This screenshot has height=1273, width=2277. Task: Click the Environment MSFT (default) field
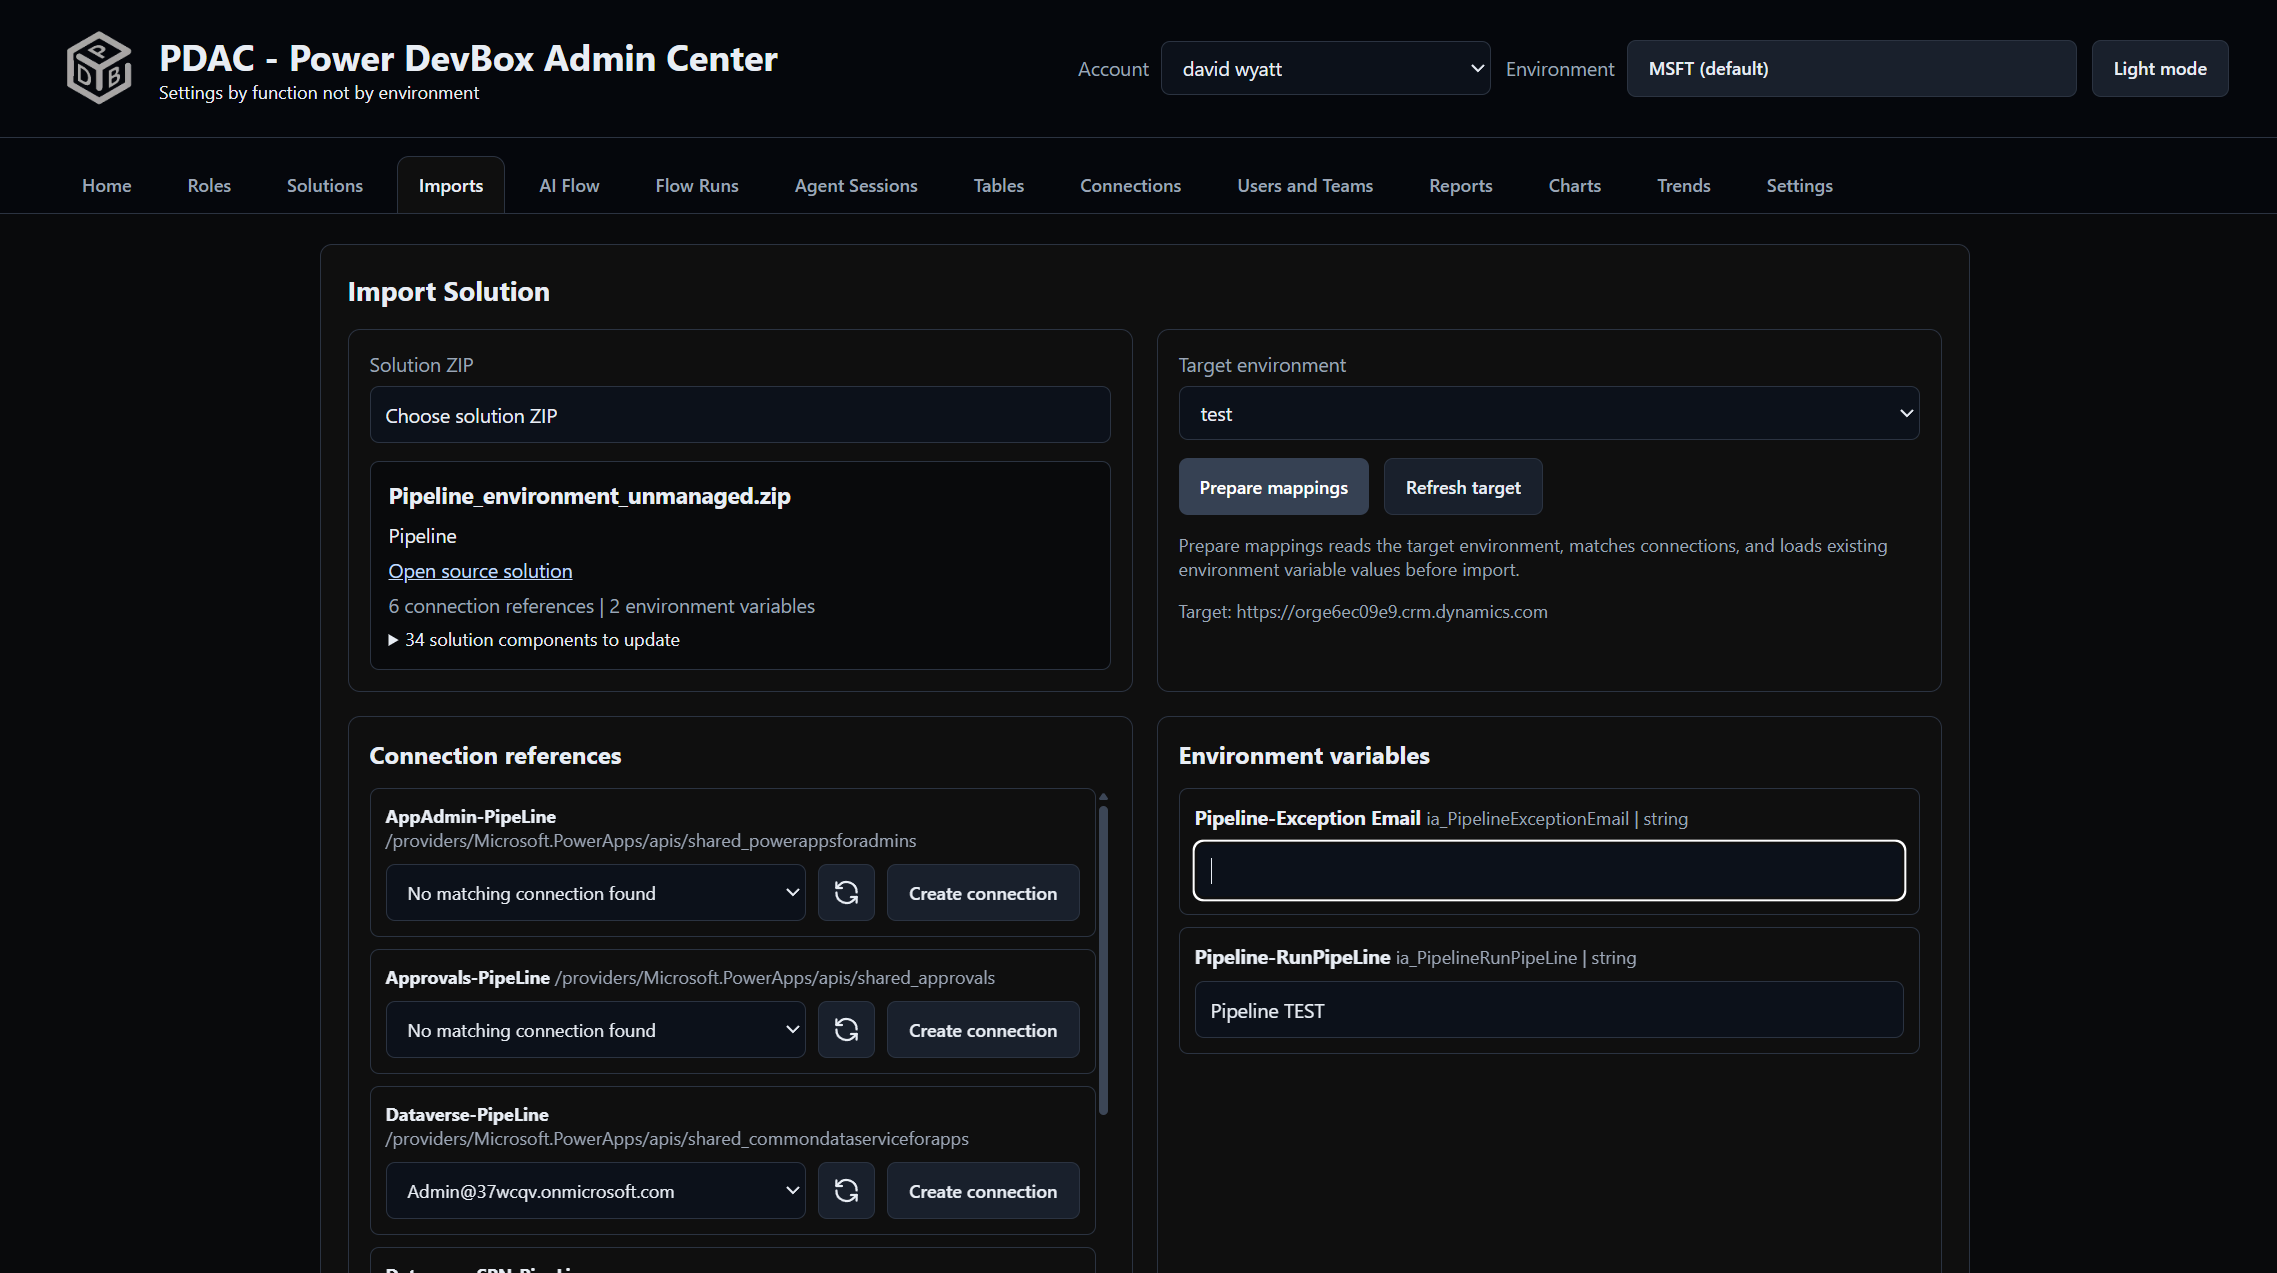(1851, 68)
